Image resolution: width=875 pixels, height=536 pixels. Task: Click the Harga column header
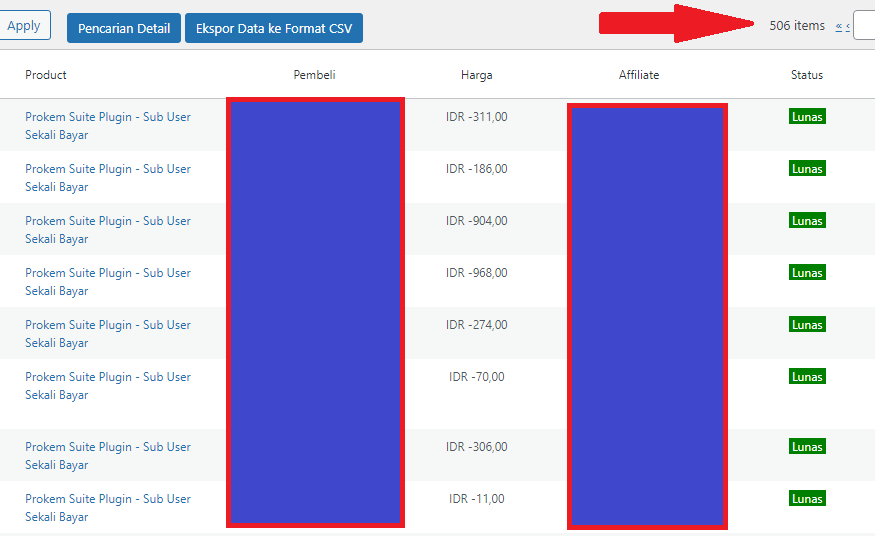[476, 75]
